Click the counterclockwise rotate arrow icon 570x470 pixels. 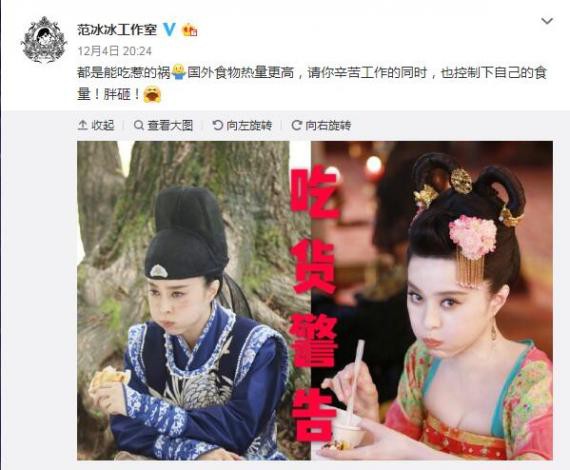coord(217,125)
